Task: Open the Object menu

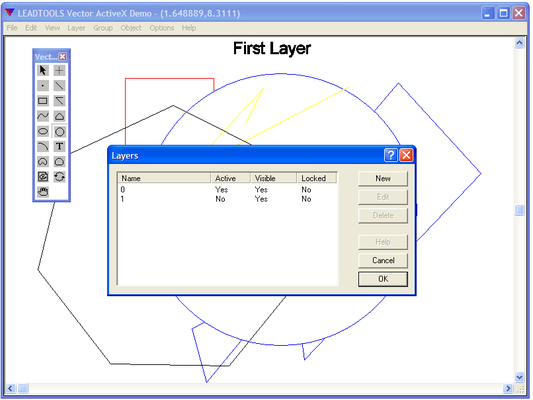Action: (x=131, y=28)
